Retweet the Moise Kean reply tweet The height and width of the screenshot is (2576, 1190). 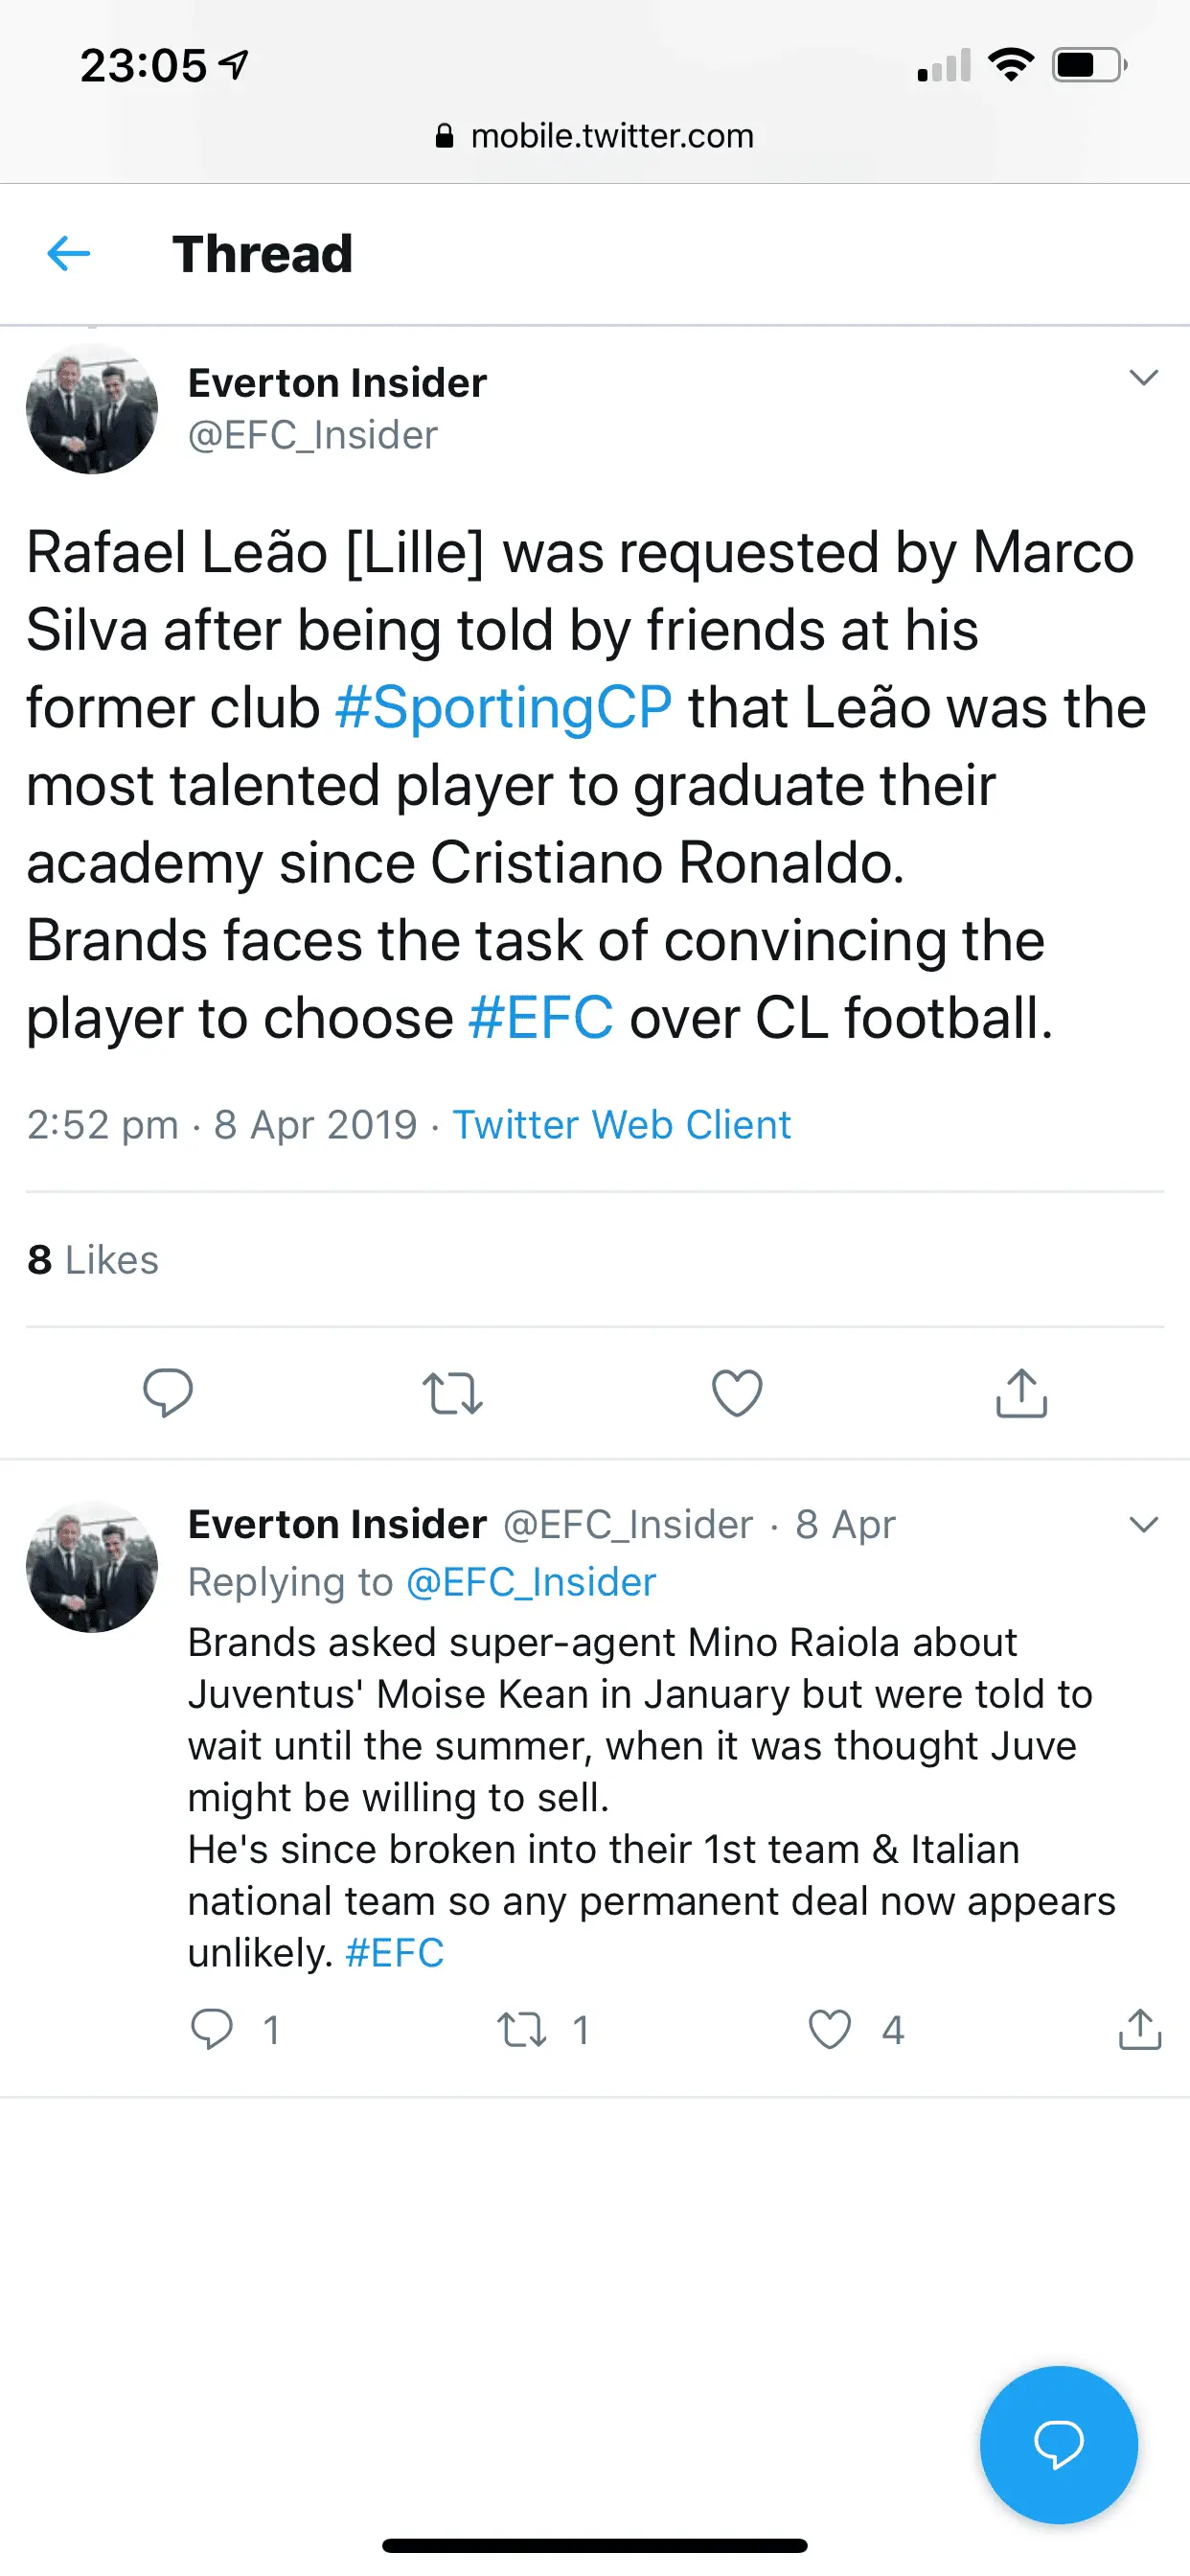(522, 2030)
